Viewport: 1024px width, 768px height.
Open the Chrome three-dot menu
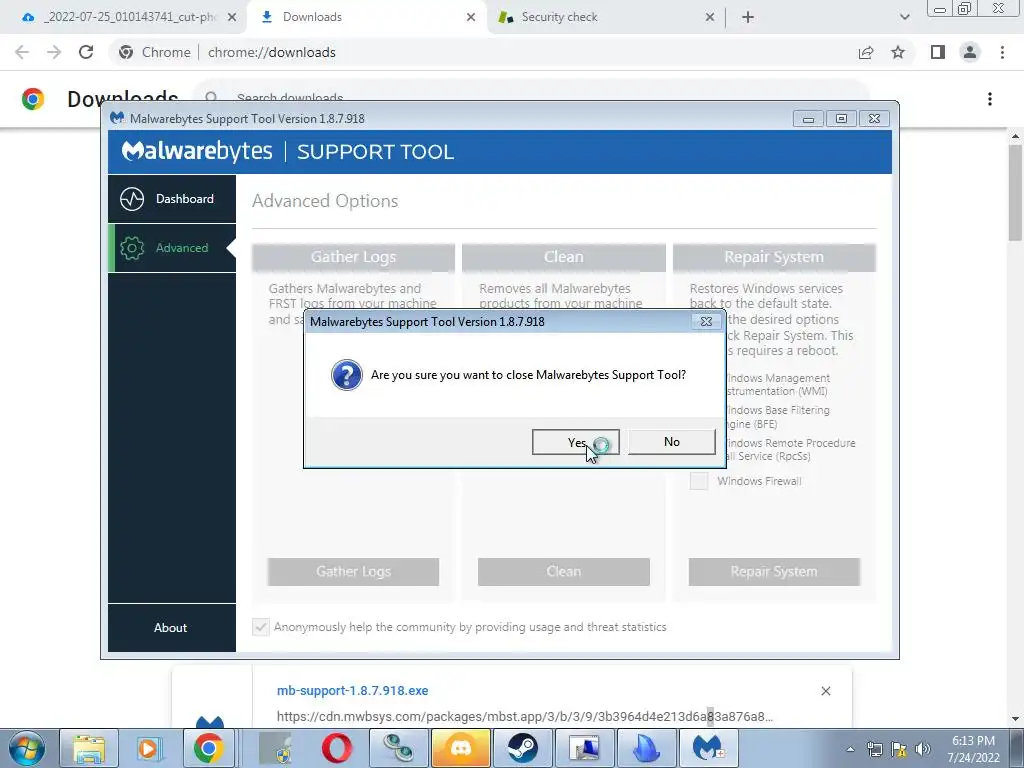pyautogui.click(x=1002, y=52)
